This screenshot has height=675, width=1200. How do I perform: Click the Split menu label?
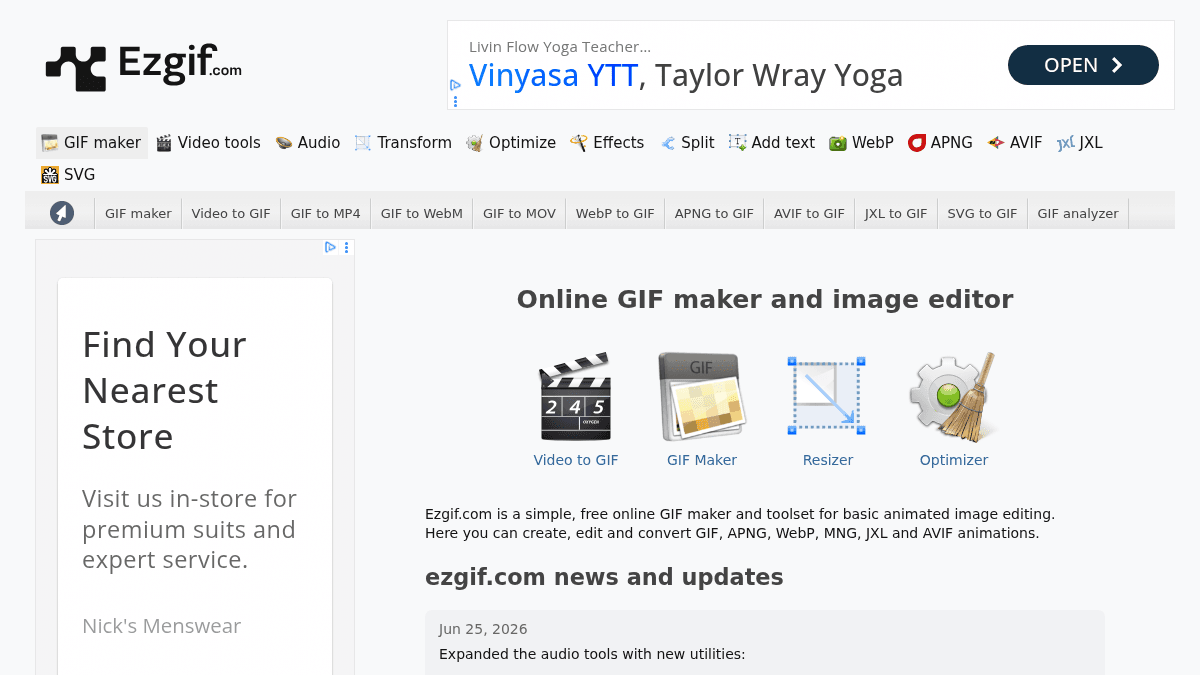coord(698,143)
